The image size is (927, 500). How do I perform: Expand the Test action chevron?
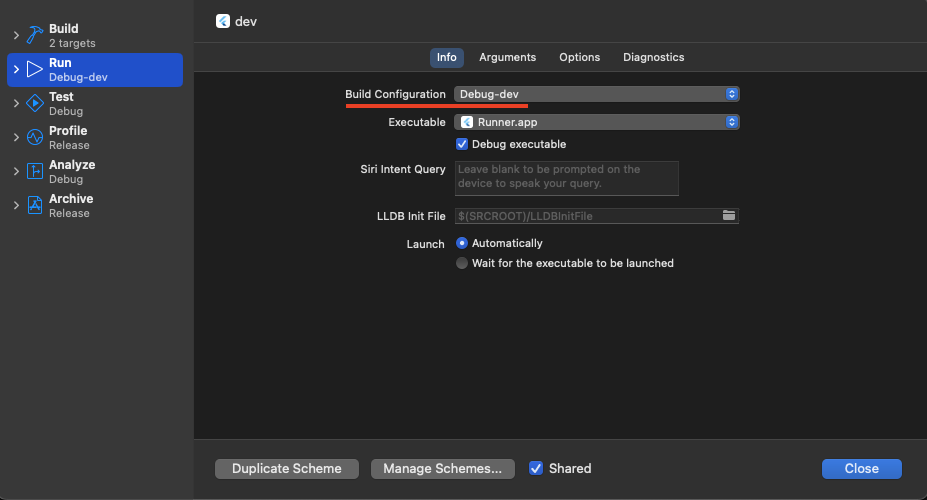coord(17,103)
